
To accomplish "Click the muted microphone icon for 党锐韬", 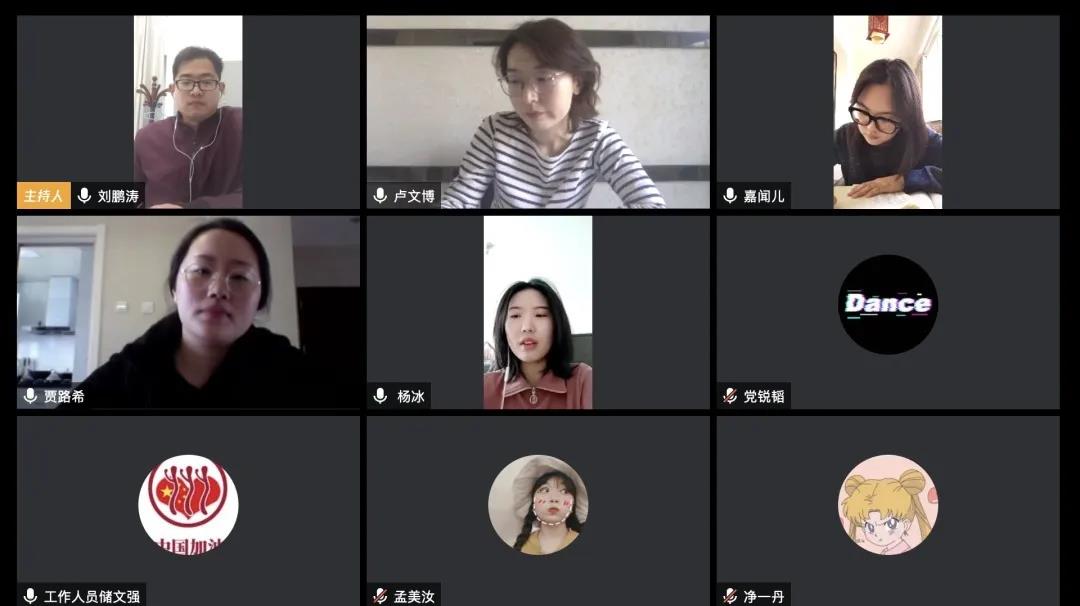I will pyautogui.click(x=730, y=396).
